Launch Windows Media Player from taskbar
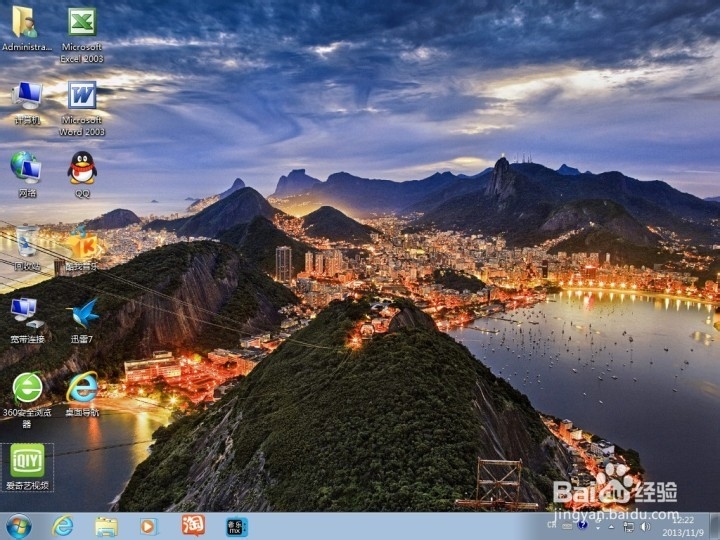The image size is (720, 540). click(149, 526)
